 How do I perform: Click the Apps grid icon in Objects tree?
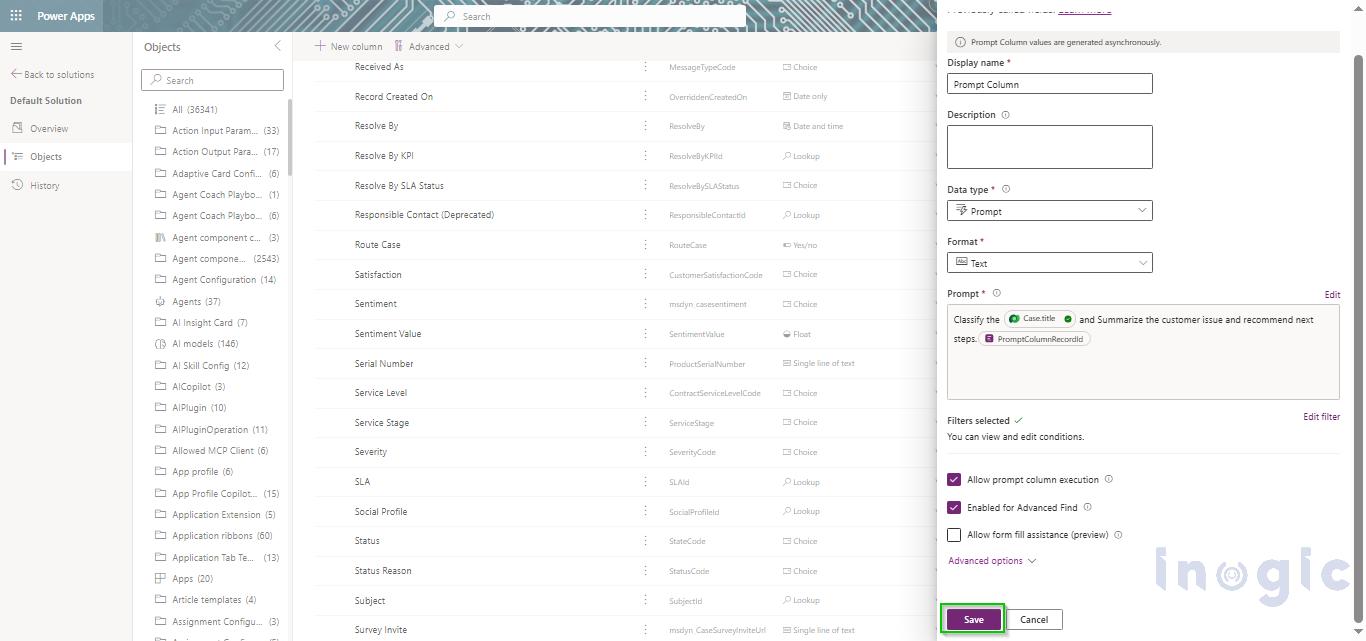160,578
